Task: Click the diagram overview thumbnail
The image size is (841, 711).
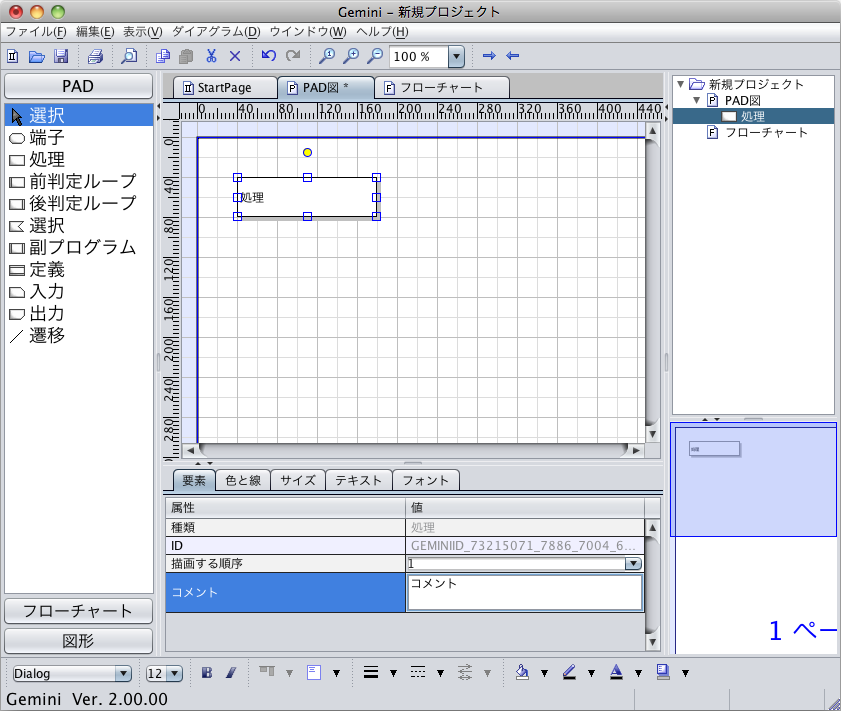Action: coord(753,479)
